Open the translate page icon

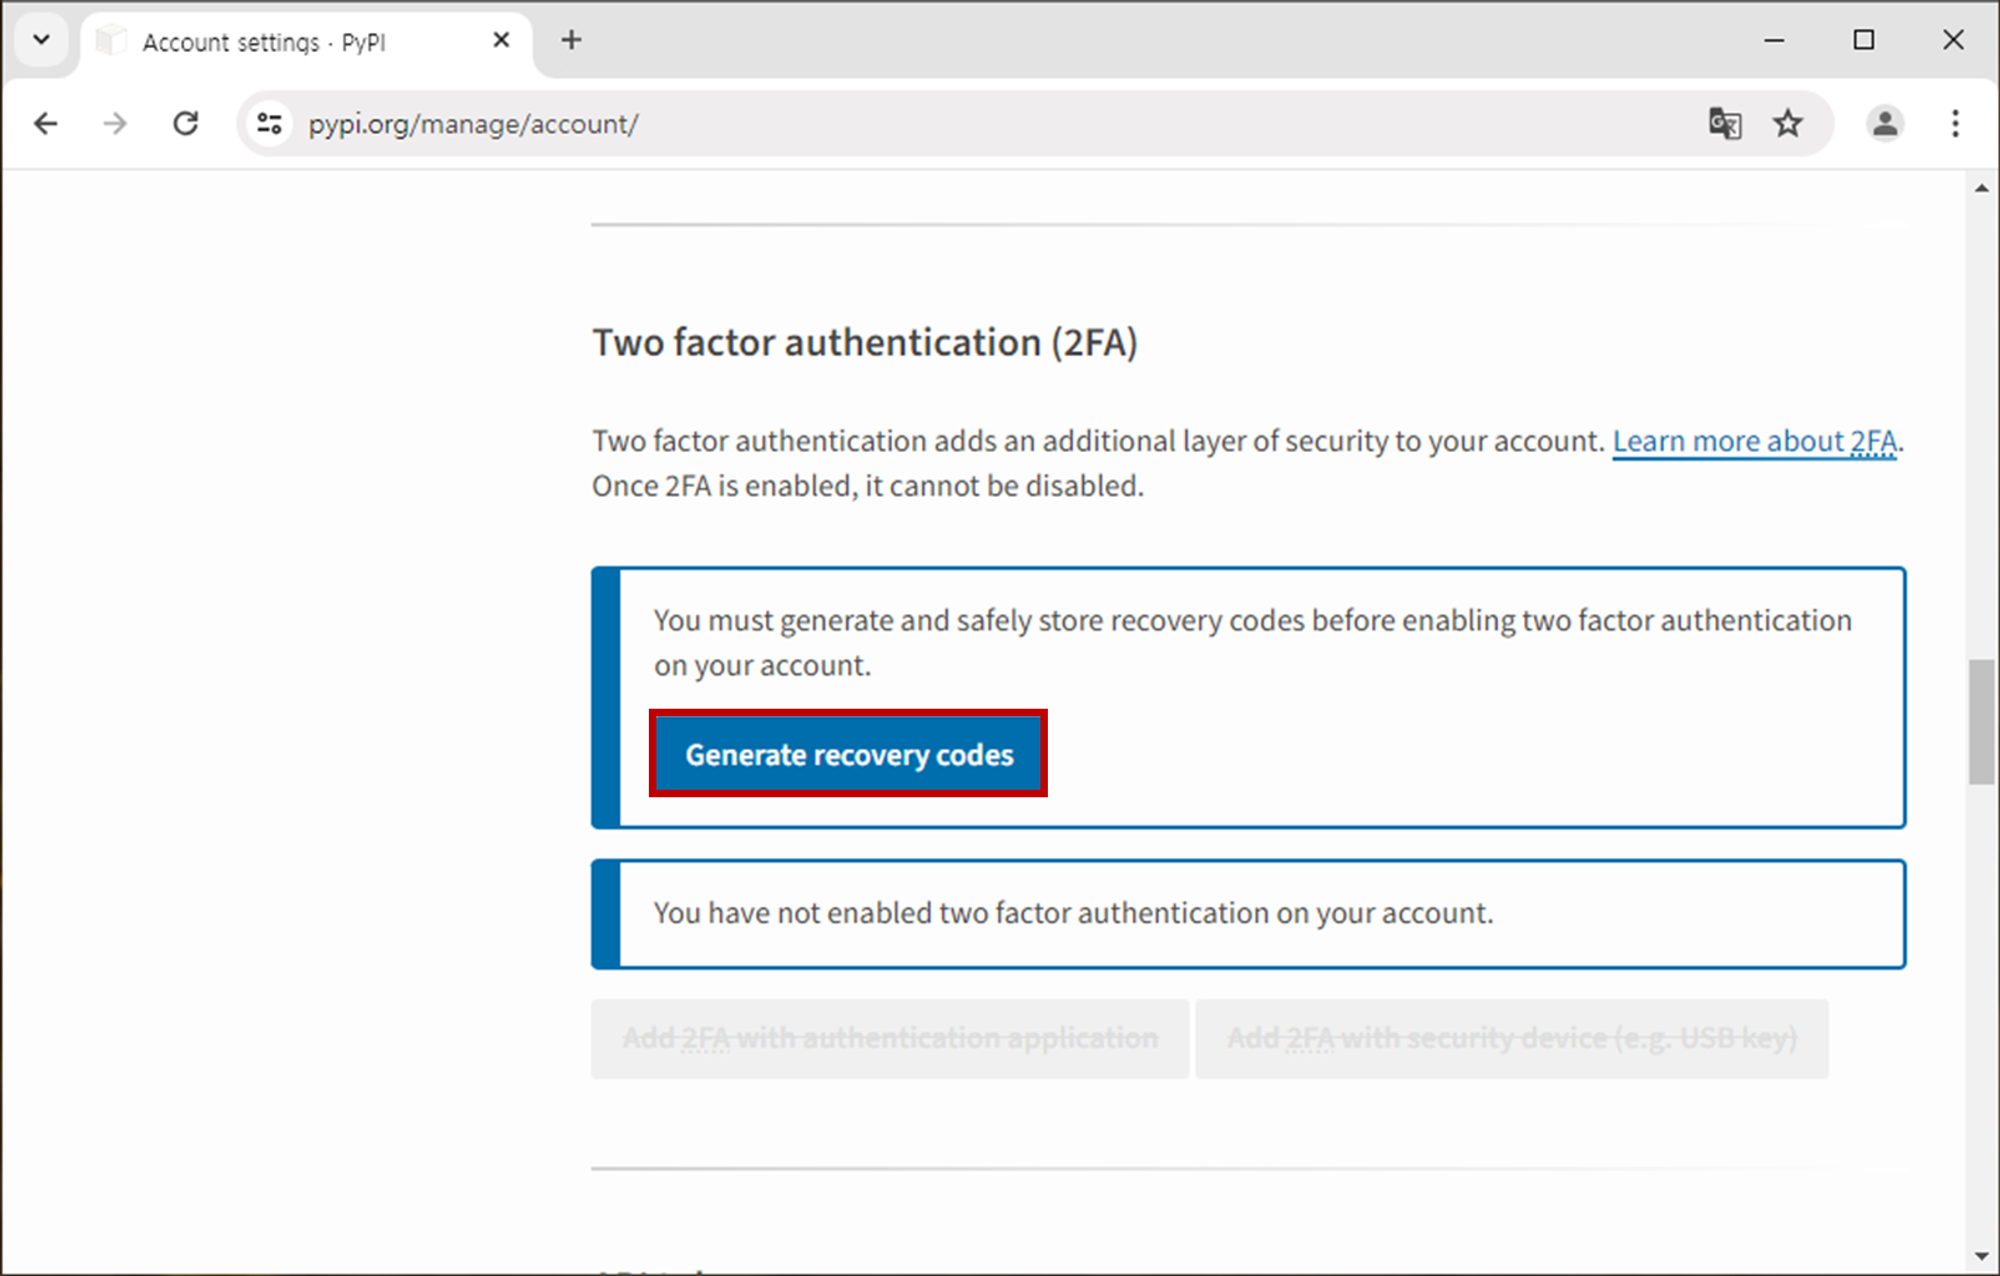(1725, 124)
